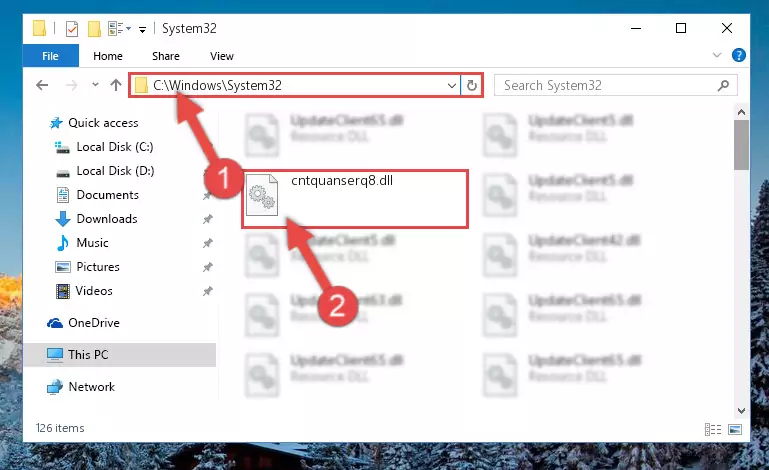Screen dimensions: 769x470
Task: Click the vertical scrollbar thumb
Action: (x=742, y=145)
